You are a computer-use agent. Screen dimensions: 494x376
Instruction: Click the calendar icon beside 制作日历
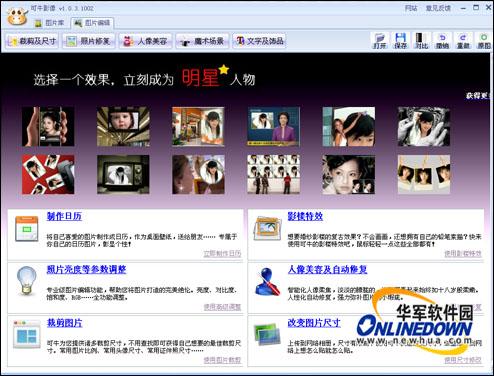(27, 229)
